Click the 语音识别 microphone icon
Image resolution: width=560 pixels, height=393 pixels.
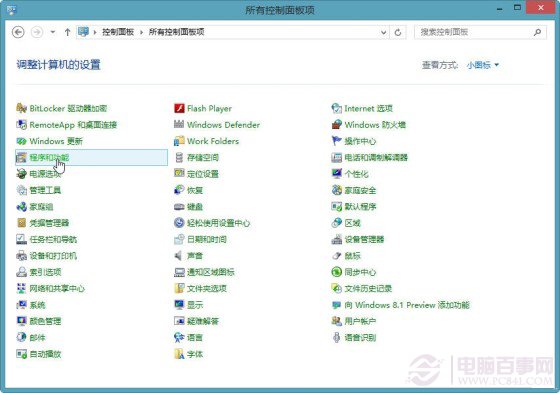point(337,337)
